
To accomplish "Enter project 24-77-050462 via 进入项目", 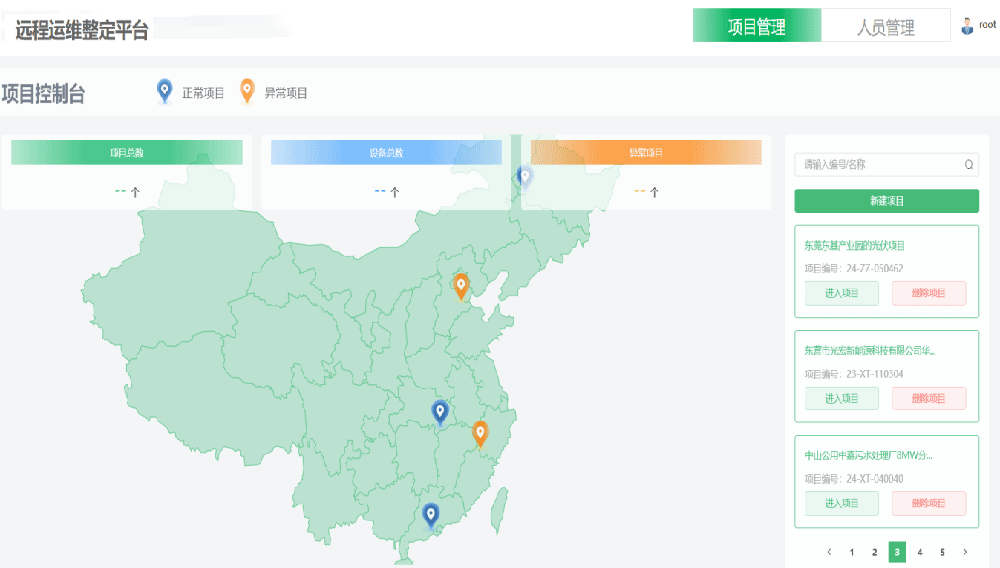I will click(x=841, y=293).
